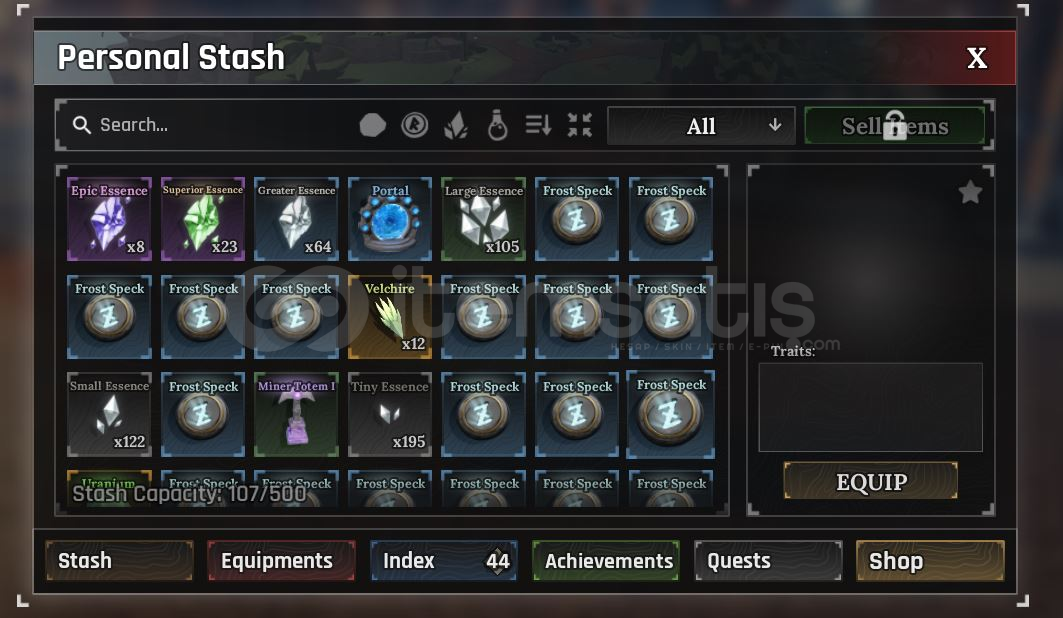Close the Personal Stash window
Screen dimensions: 1063x618
(977, 58)
